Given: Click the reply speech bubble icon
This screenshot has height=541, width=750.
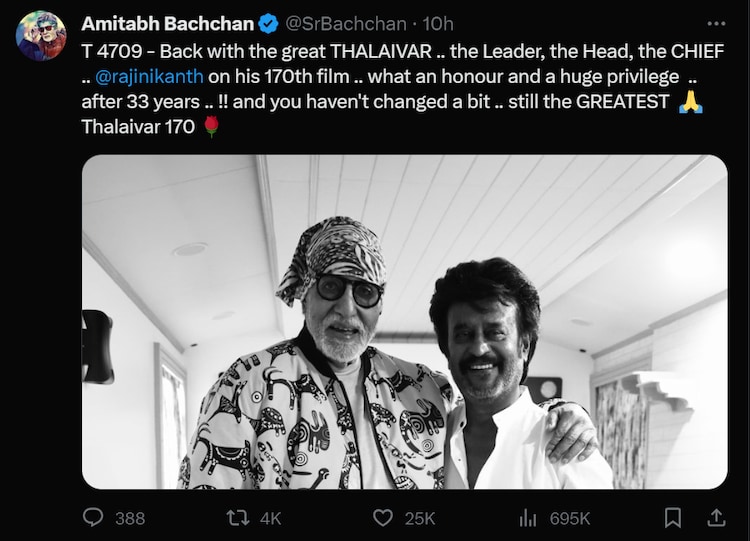Looking at the screenshot, I should pyautogui.click(x=93, y=517).
